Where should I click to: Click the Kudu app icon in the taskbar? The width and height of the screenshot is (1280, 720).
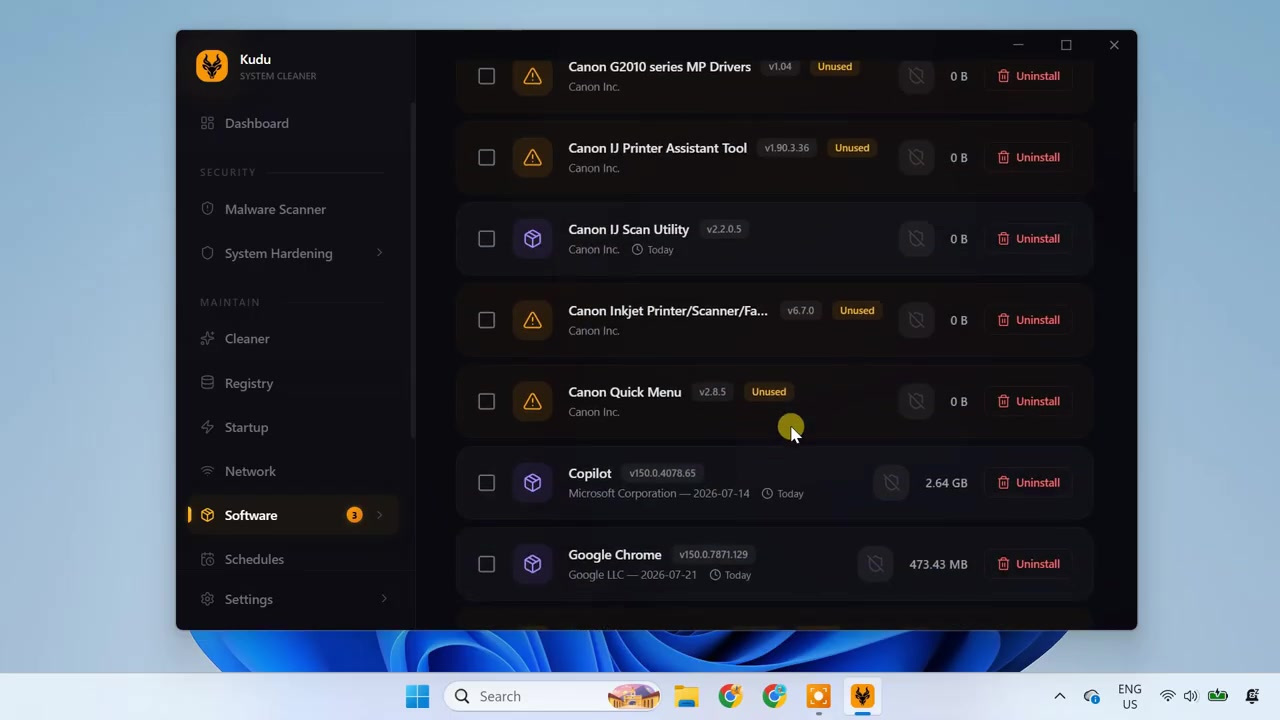coord(862,696)
